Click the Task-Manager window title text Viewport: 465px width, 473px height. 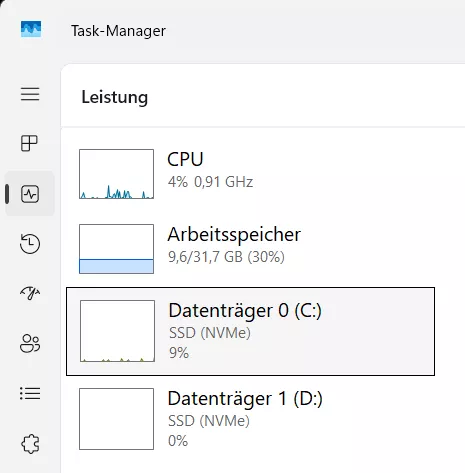(118, 31)
